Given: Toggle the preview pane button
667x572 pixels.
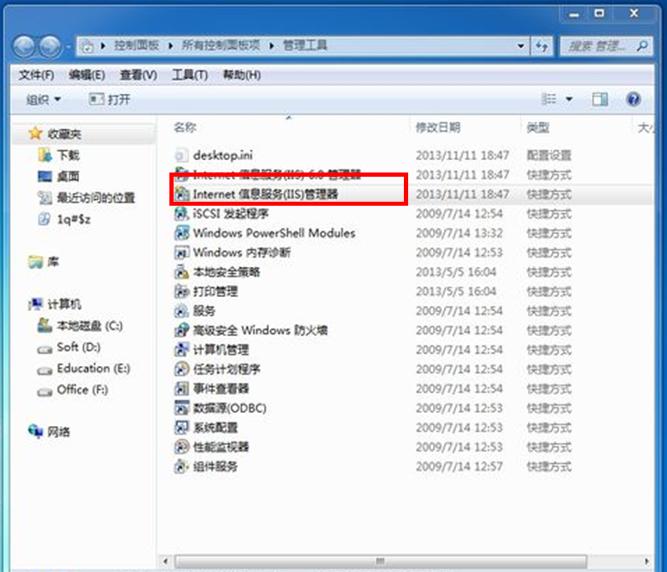Looking at the screenshot, I should [600, 99].
